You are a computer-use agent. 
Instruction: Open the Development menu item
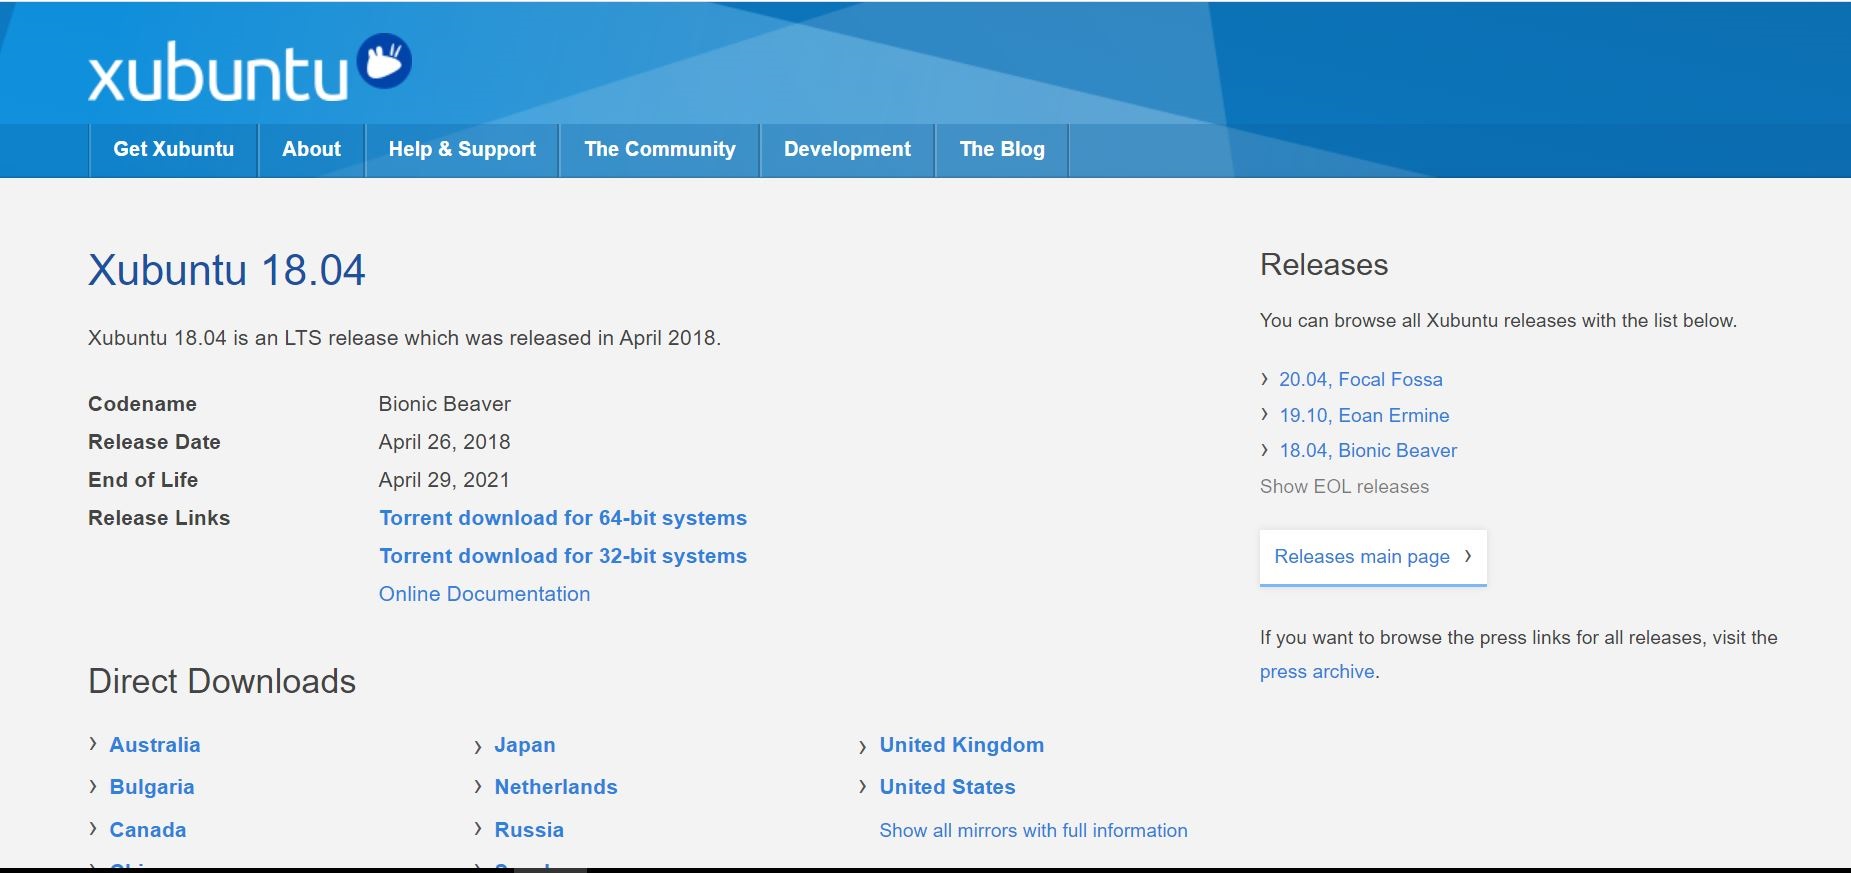pyautogui.click(x=847, y=150)
